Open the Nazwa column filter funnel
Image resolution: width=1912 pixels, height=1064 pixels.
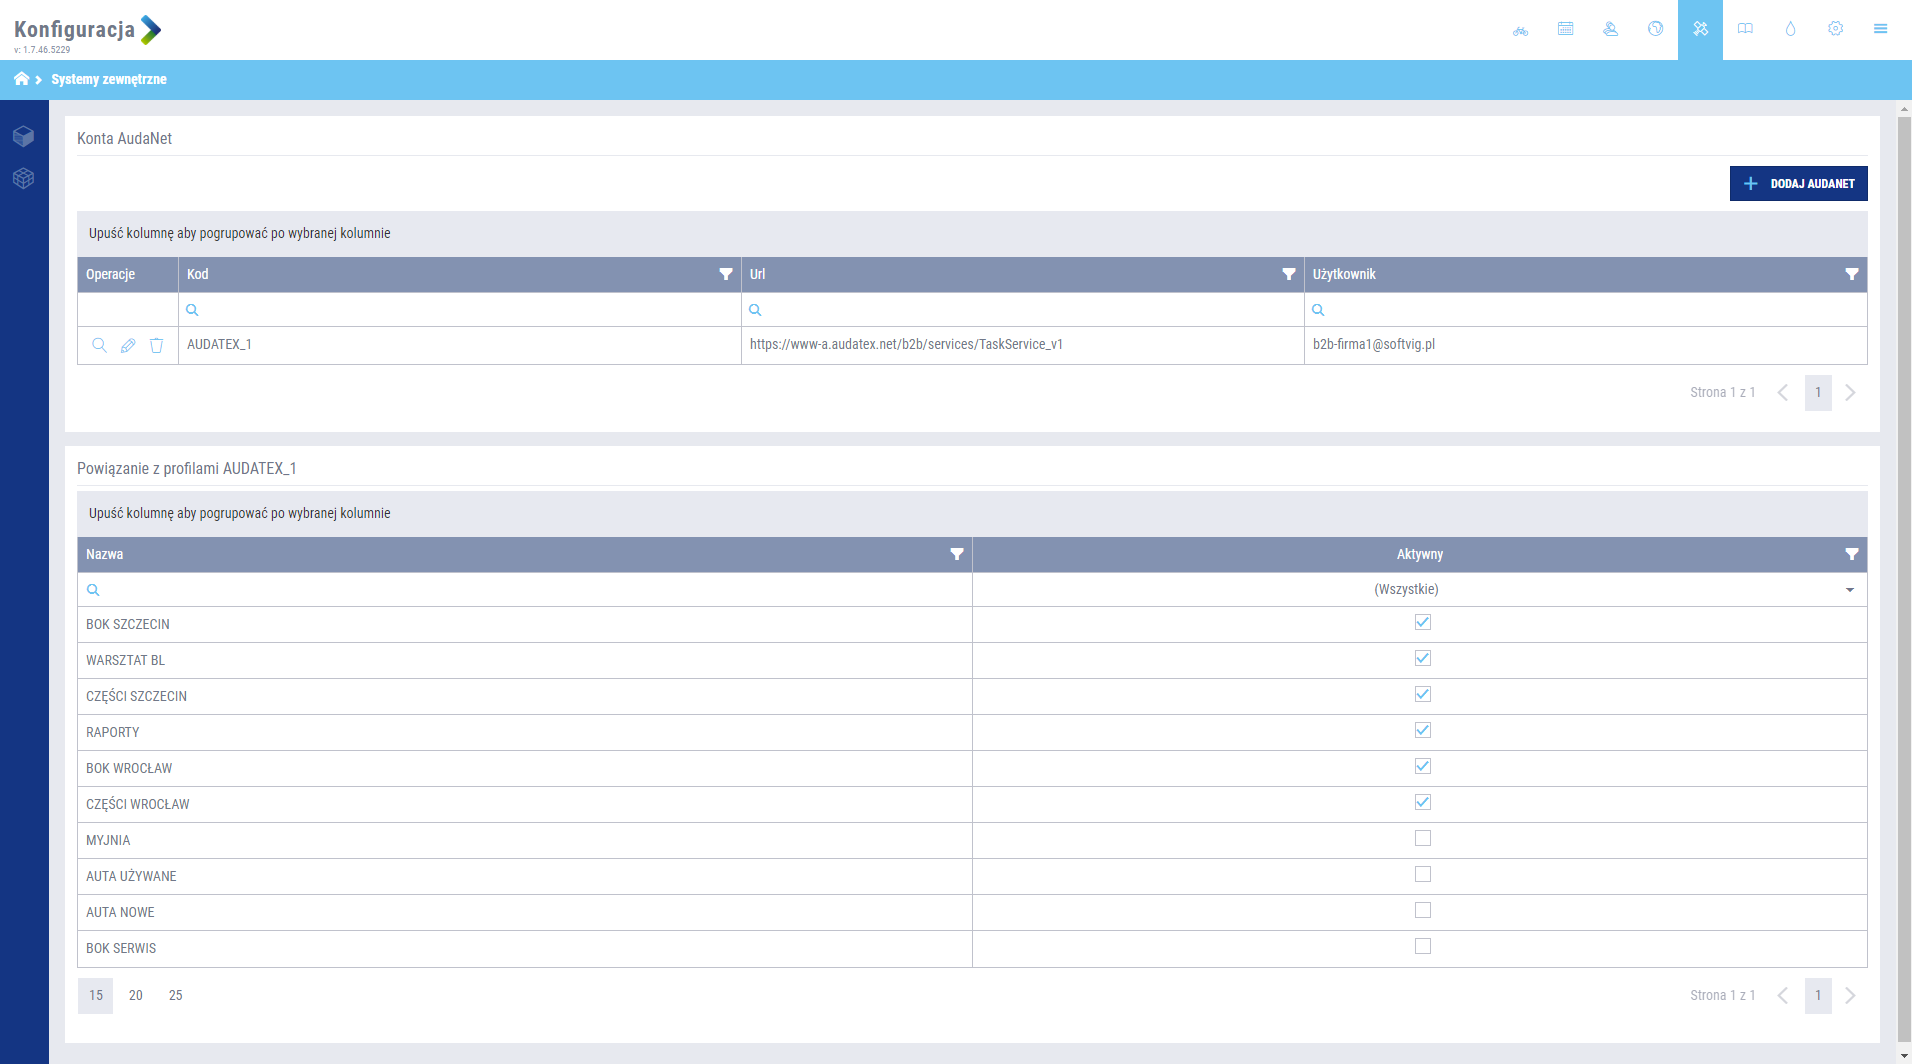[x=956, y=554]
